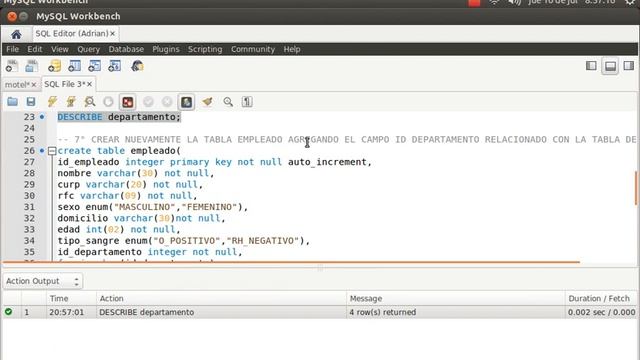Select the SQL File 3* tab
The width and height of the screenshot is (640, 360).
tap(64, 84)
